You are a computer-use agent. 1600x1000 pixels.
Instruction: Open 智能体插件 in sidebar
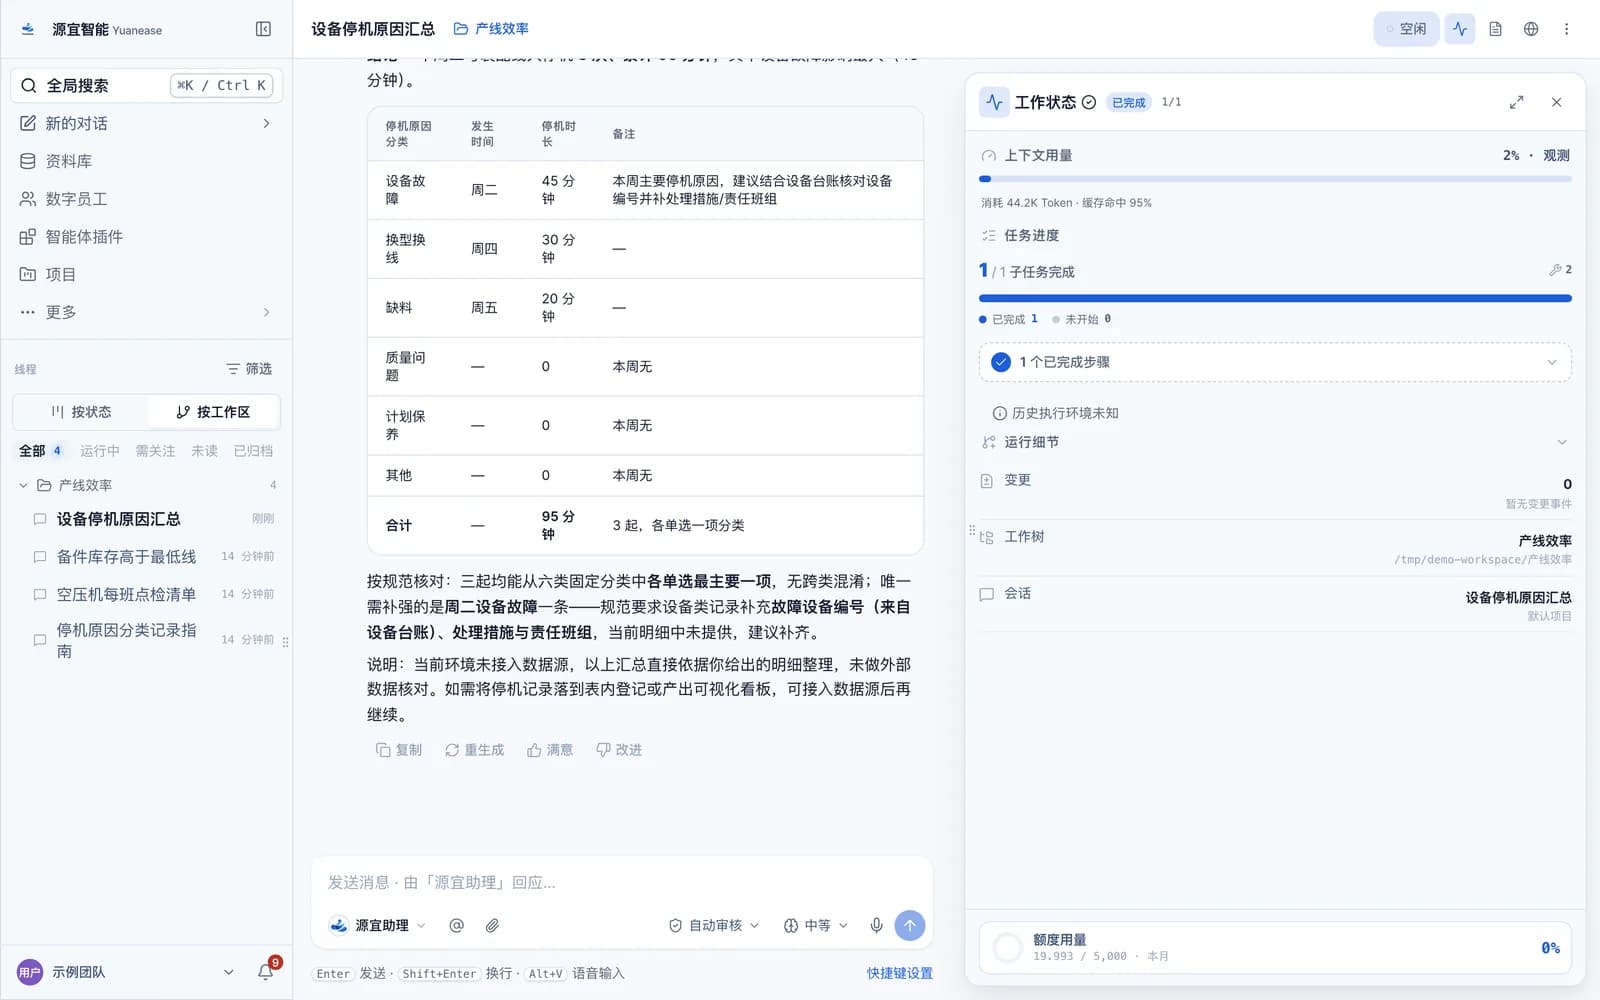pyautogui.click(x=147, y=237)
